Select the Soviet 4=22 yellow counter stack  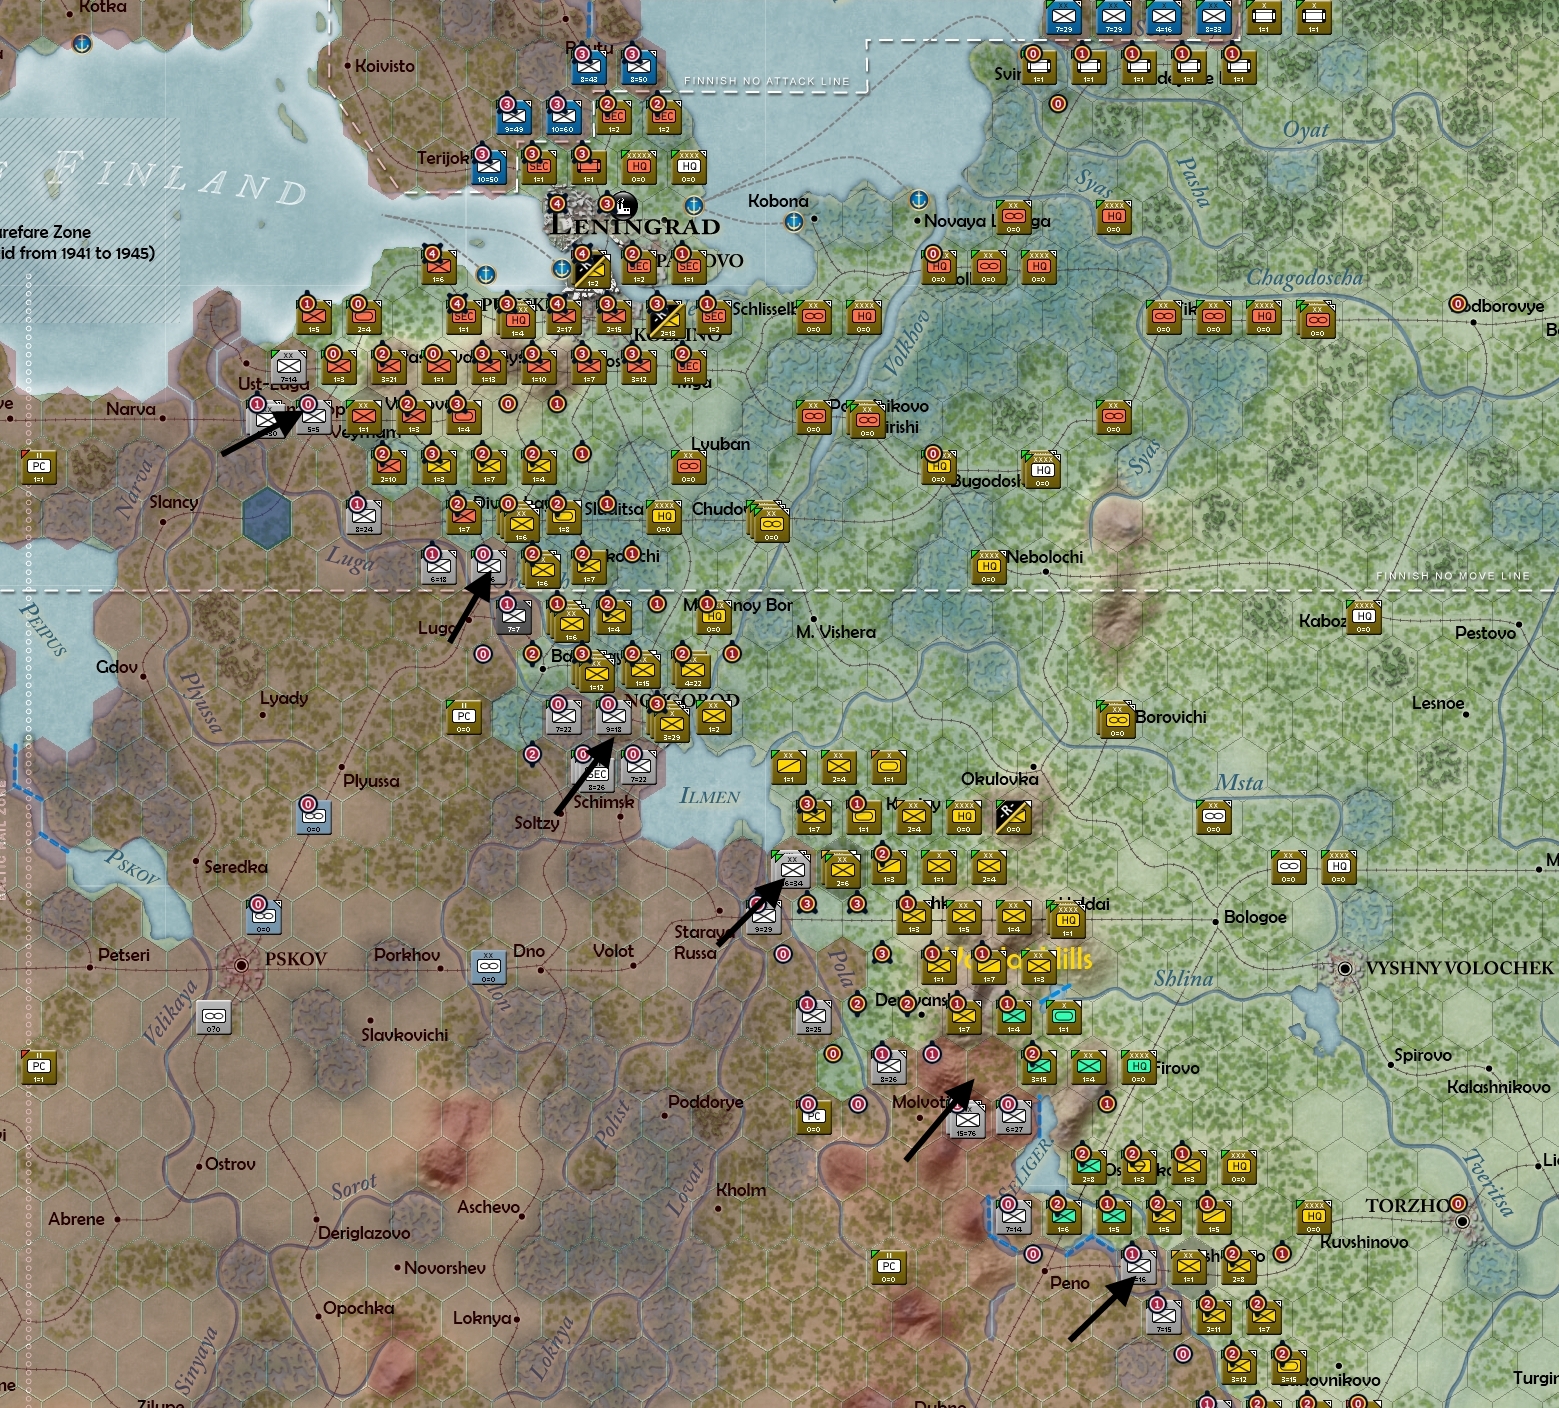[x=691, y=669]
